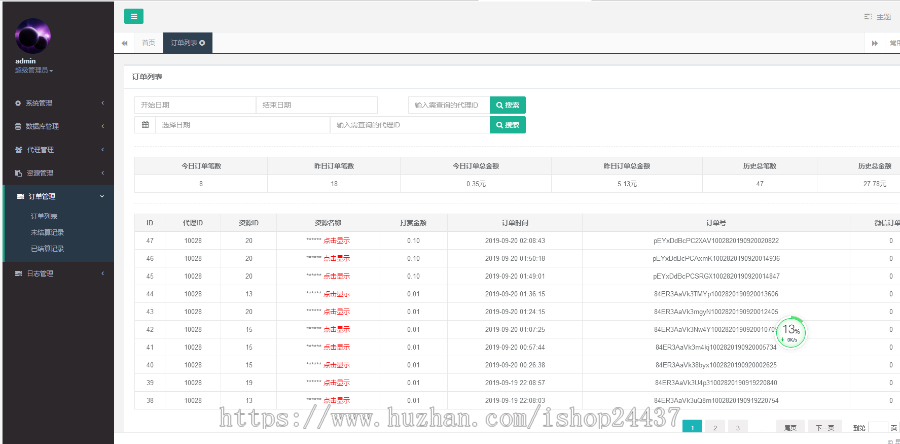Collapse the 订单管理 menu chevron
The width and height of the screenshot is (900, 444).
tap(102, 196)
